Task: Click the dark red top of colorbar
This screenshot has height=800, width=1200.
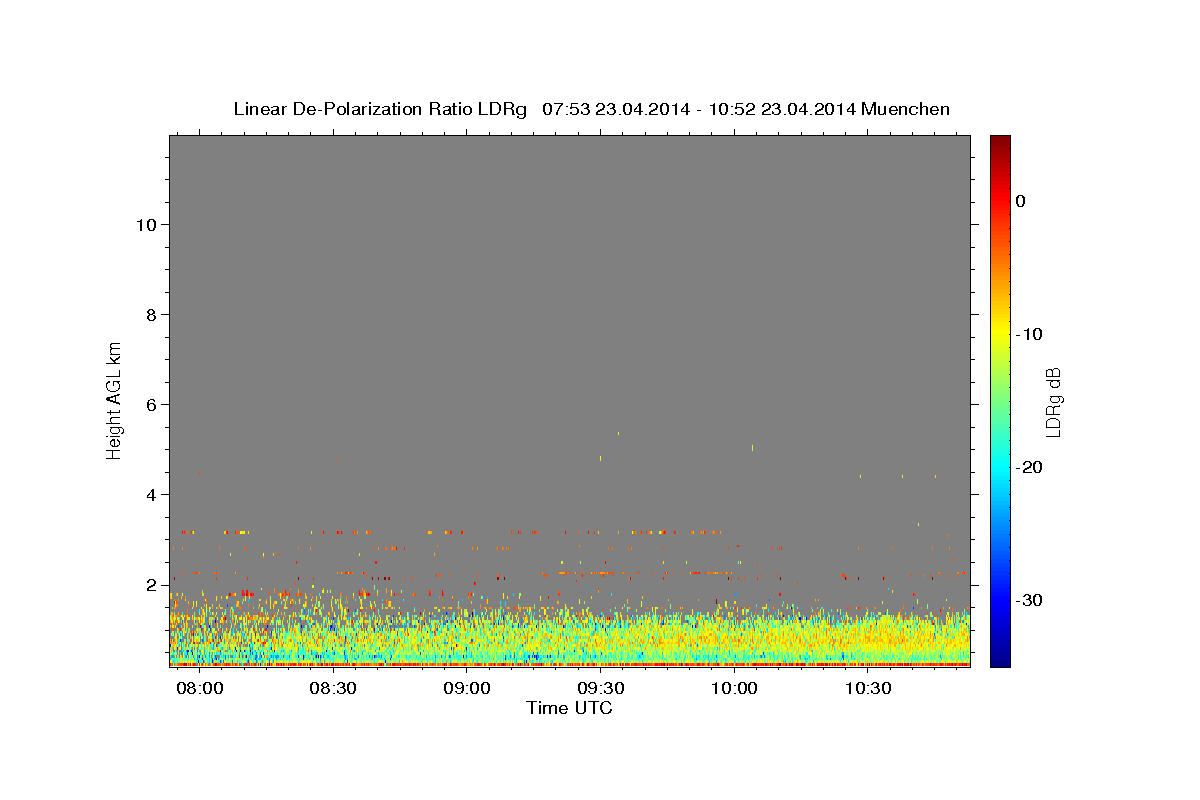Action: pyautogui.click(x=1000, y=143)
